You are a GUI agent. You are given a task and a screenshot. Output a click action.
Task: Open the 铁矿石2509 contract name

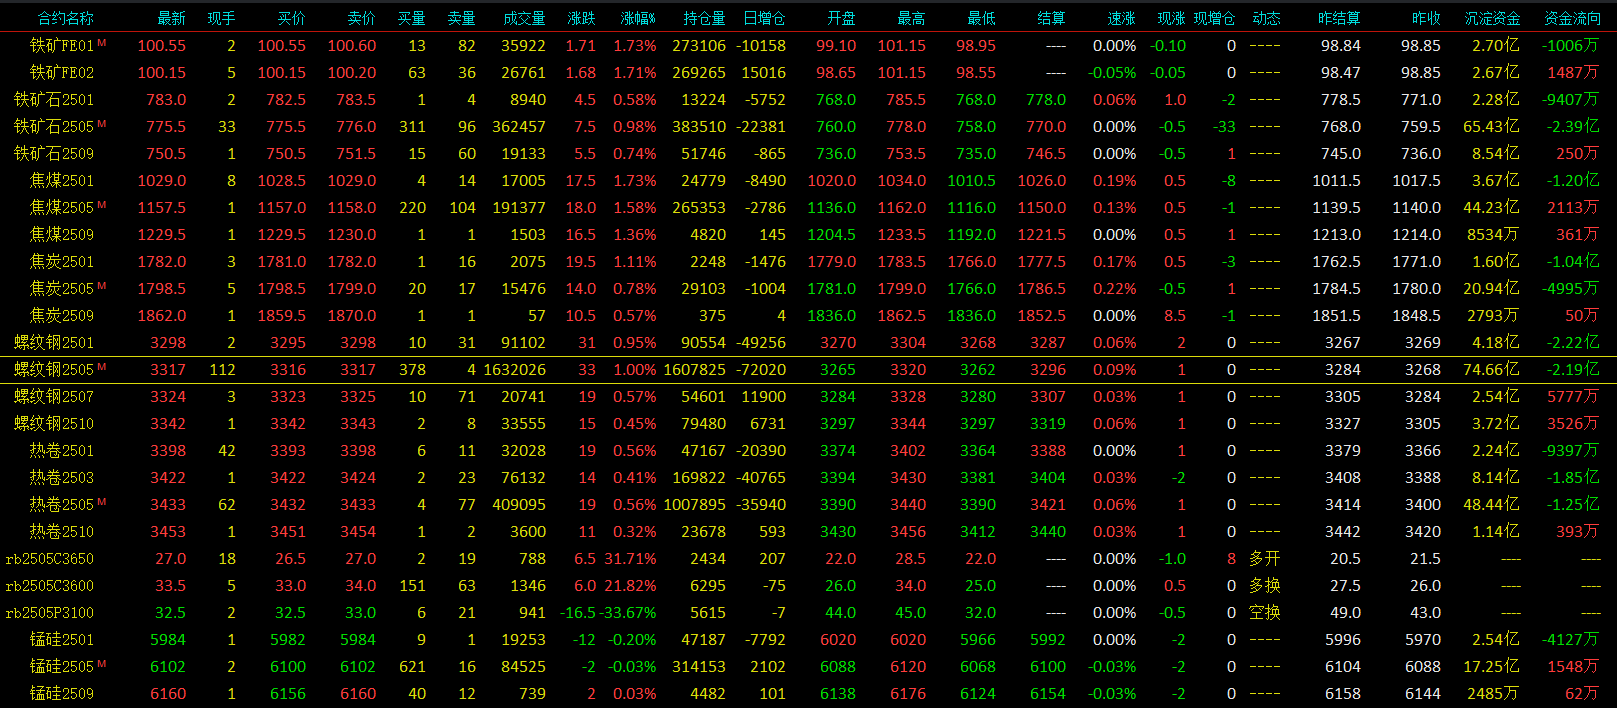54,154
